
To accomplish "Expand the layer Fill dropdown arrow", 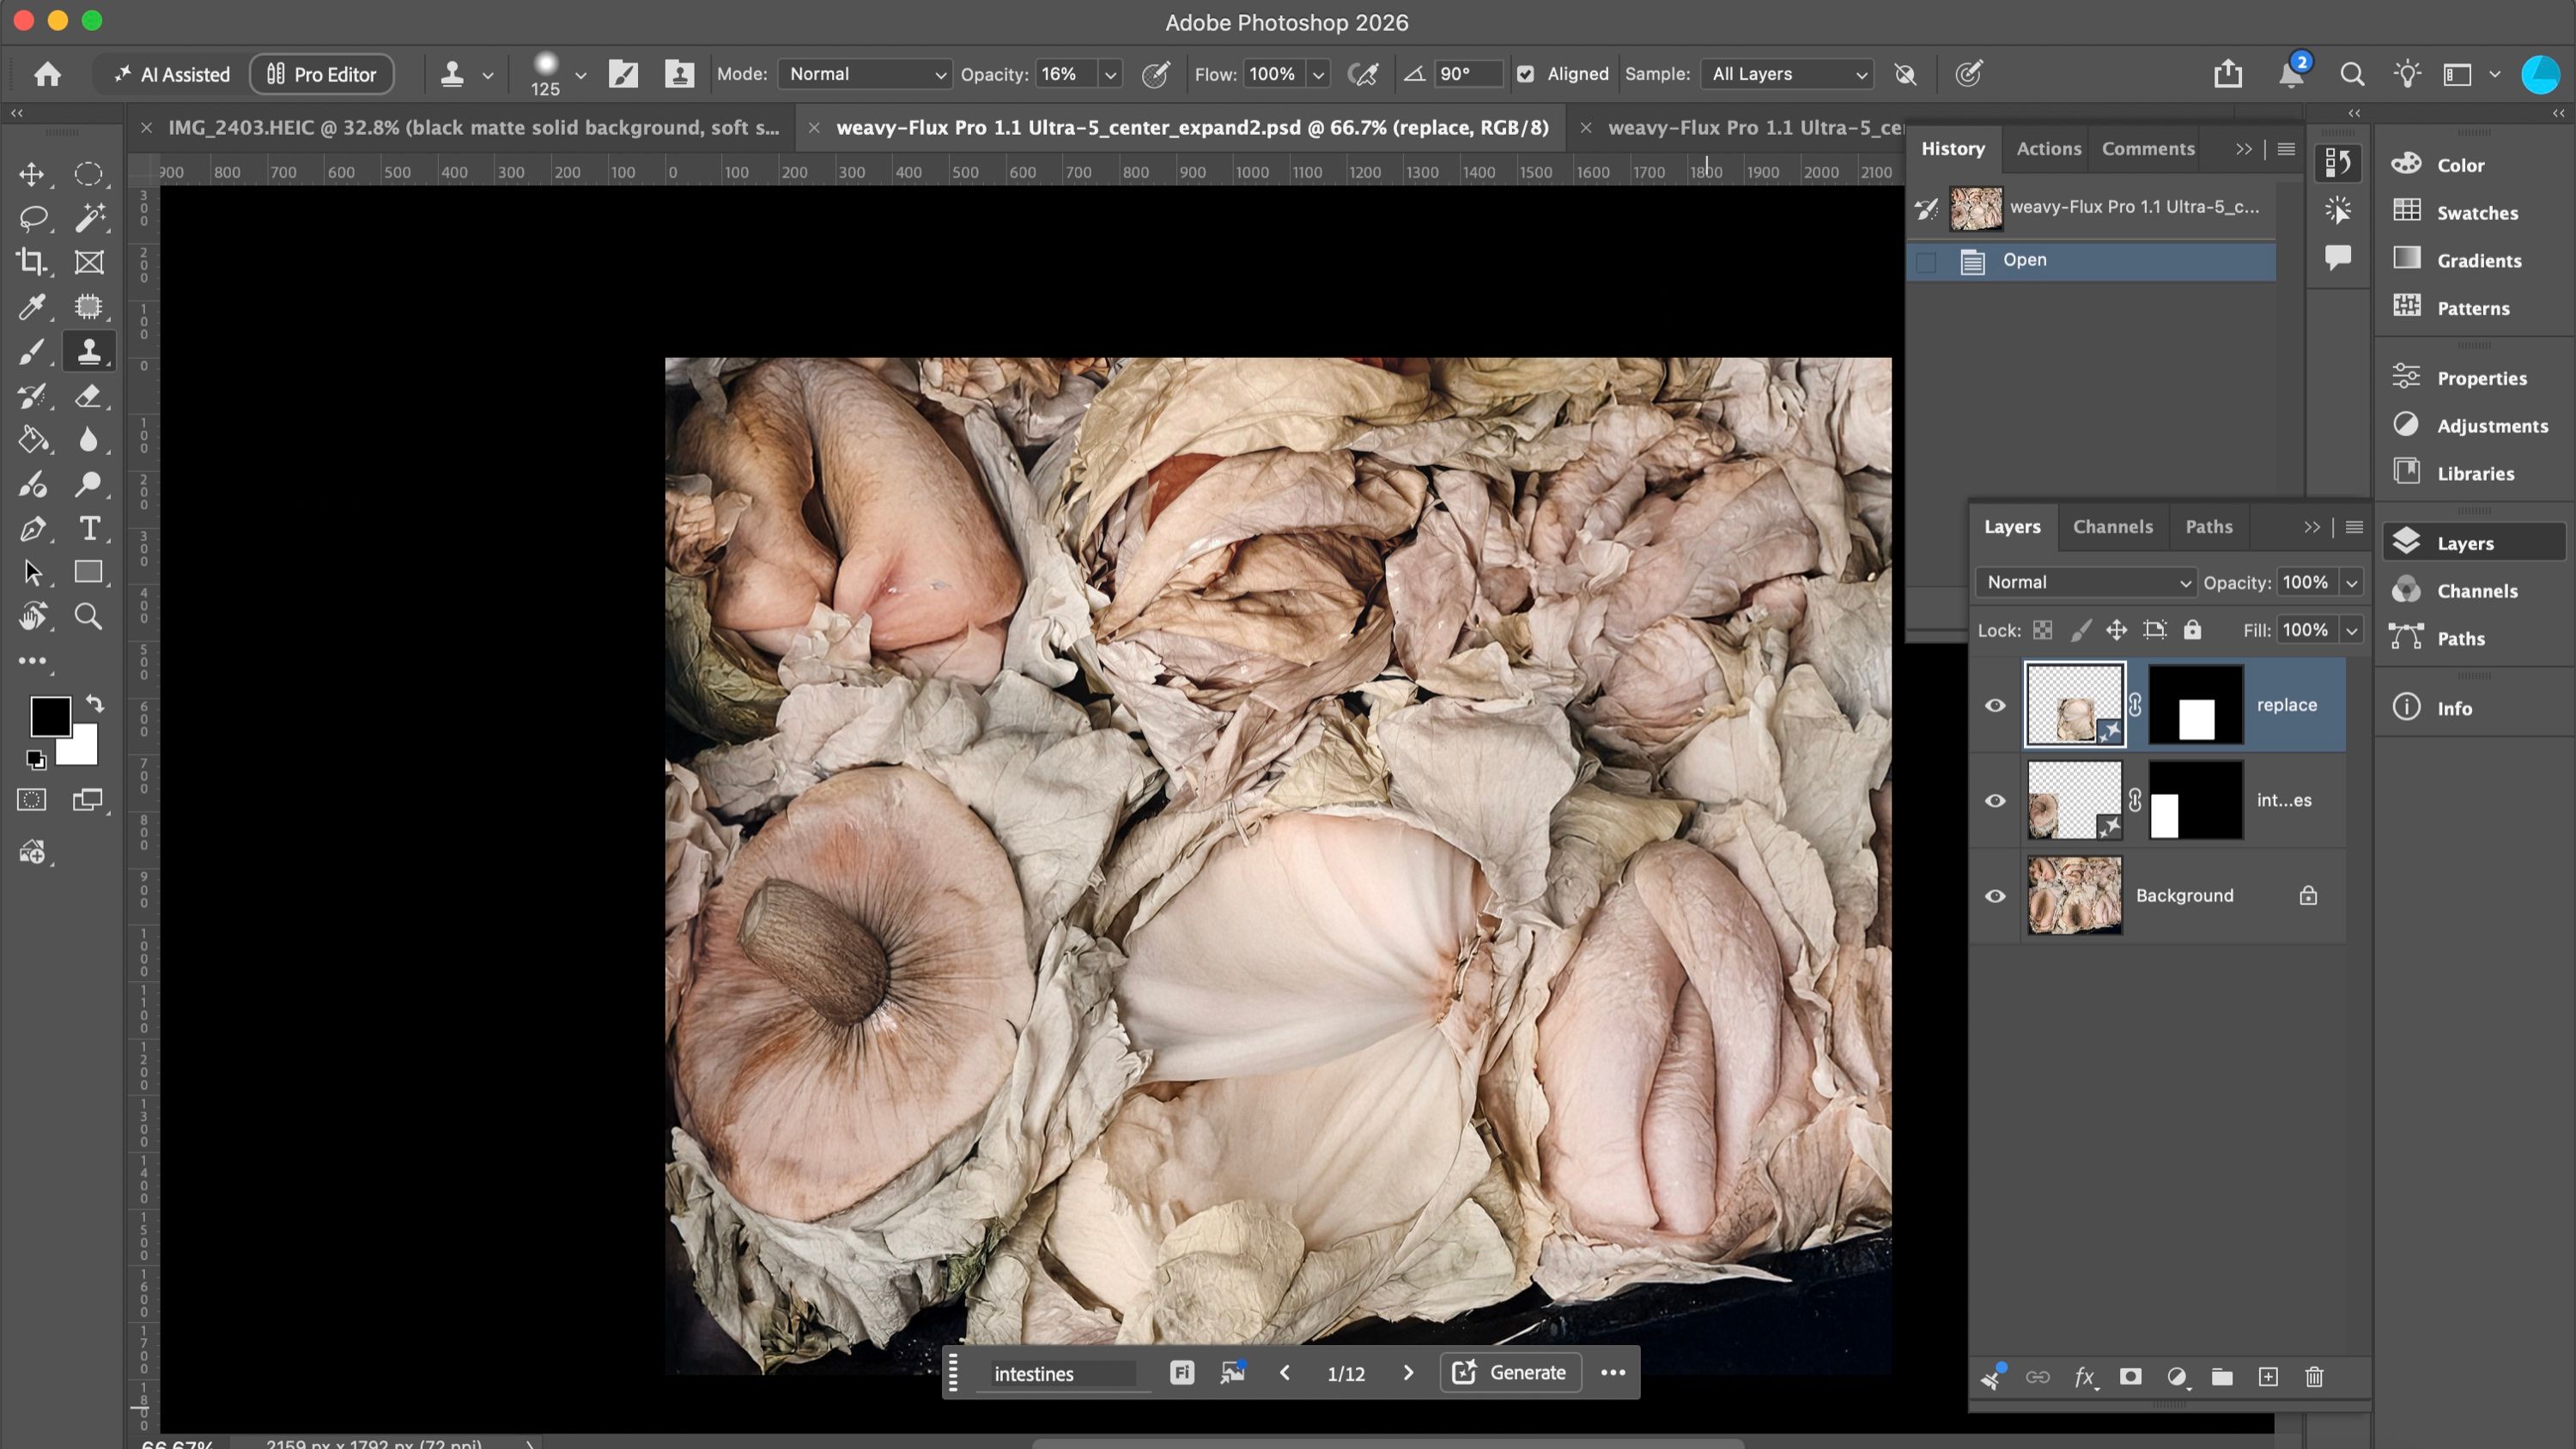I will click(2351, 631).
